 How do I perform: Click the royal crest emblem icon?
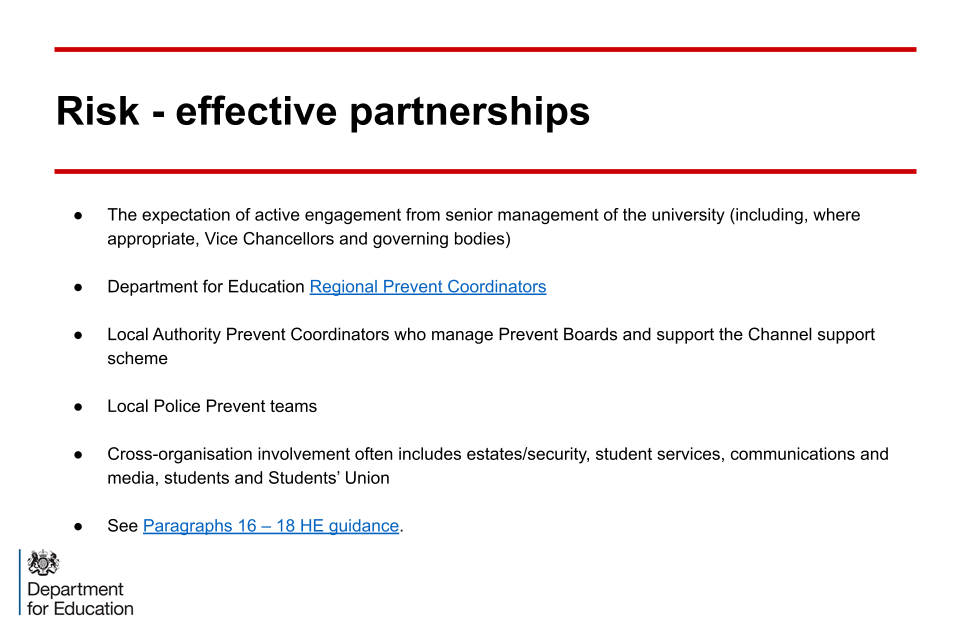[x=44, y=563]
